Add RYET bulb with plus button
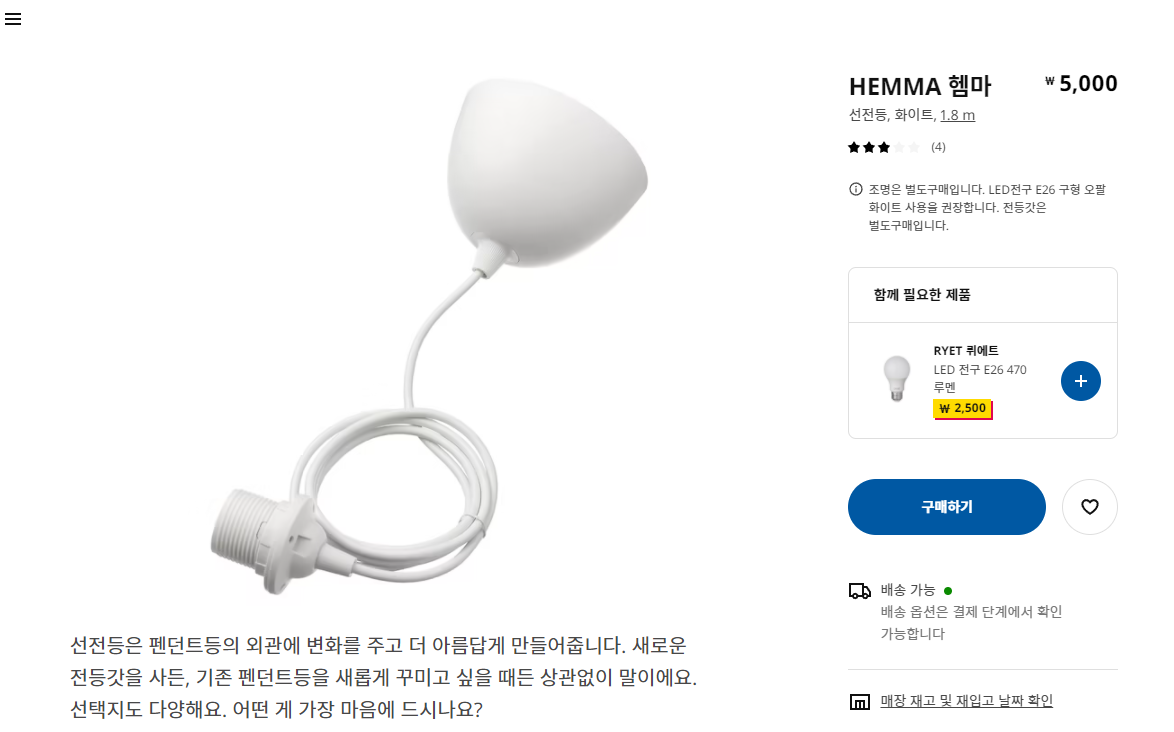The width and height of the screenshot is (1174, 732). point(1080,381)
